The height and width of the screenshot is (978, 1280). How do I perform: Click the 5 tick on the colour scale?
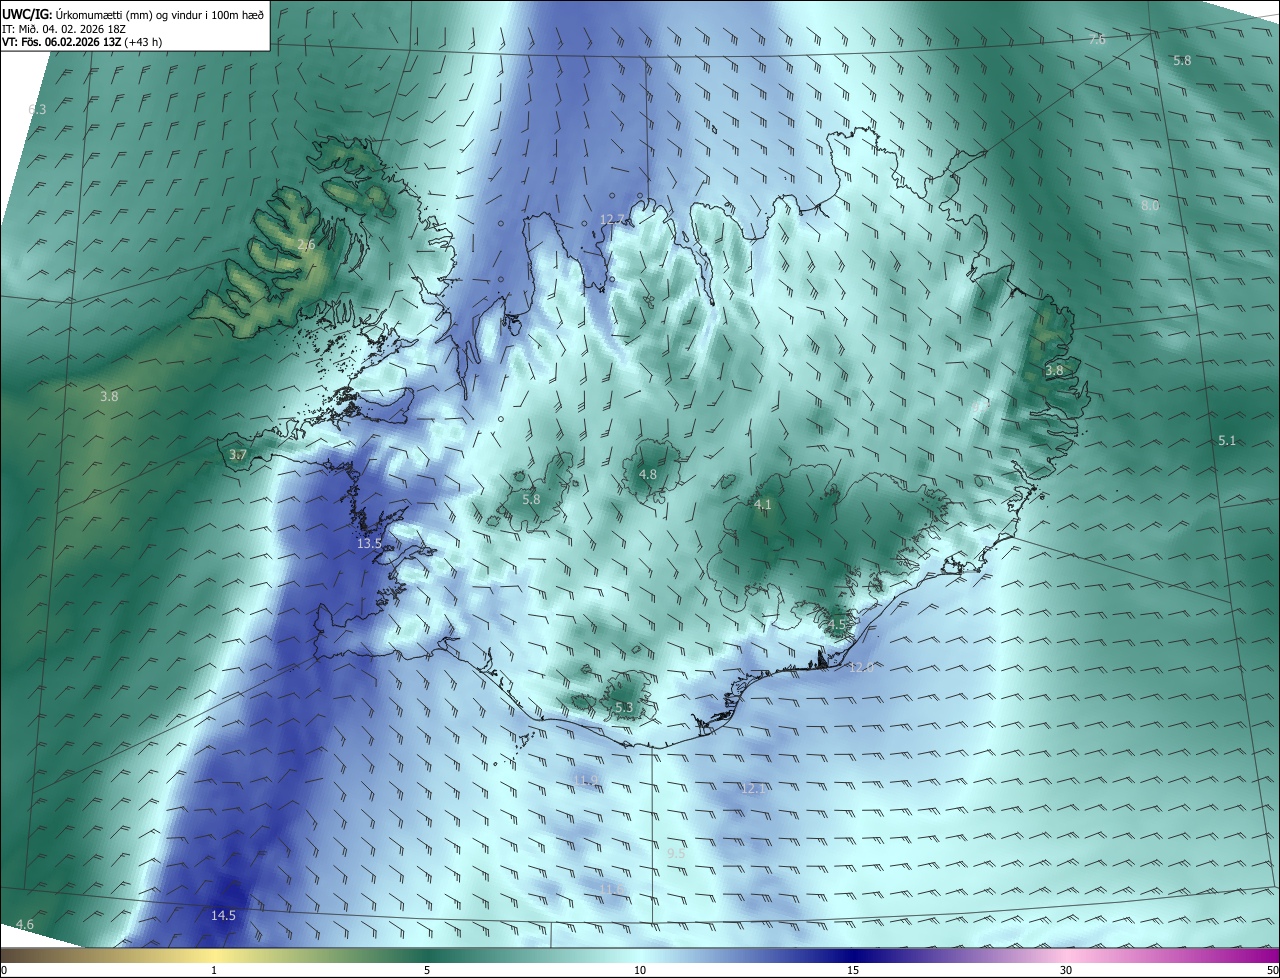pos(427,970)
